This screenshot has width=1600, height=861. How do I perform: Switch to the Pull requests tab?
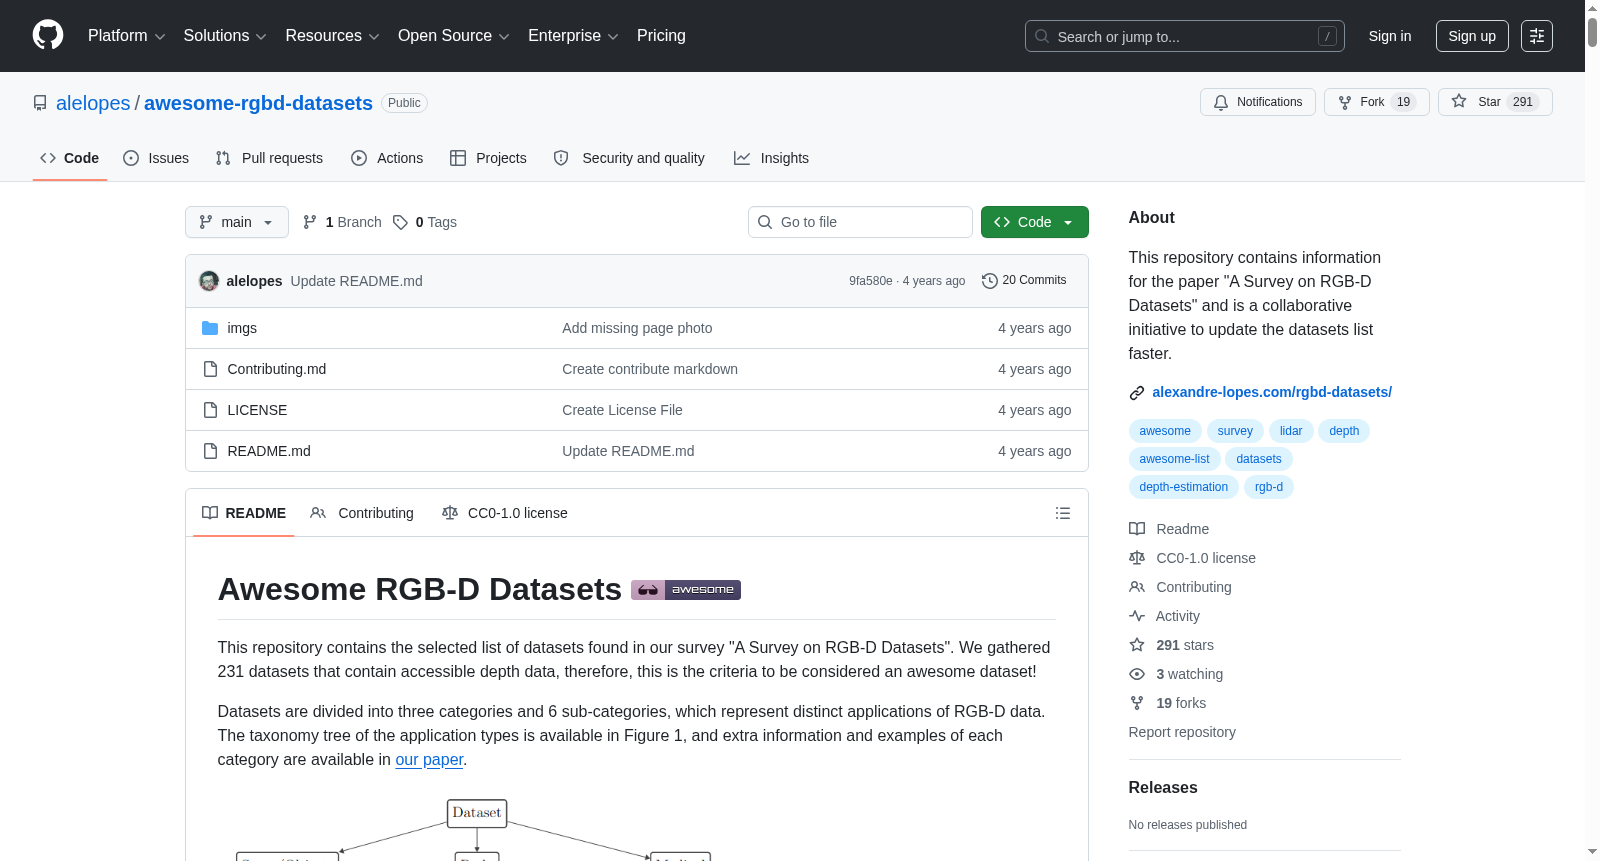pos(269,158)
